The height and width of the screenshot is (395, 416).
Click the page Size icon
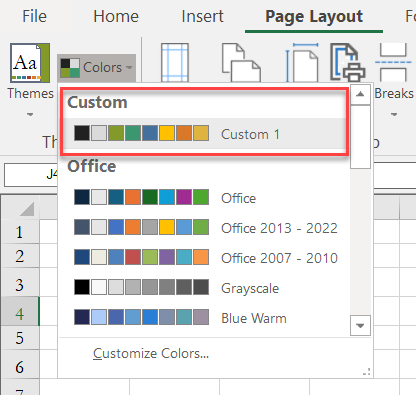tap(302, 62)
